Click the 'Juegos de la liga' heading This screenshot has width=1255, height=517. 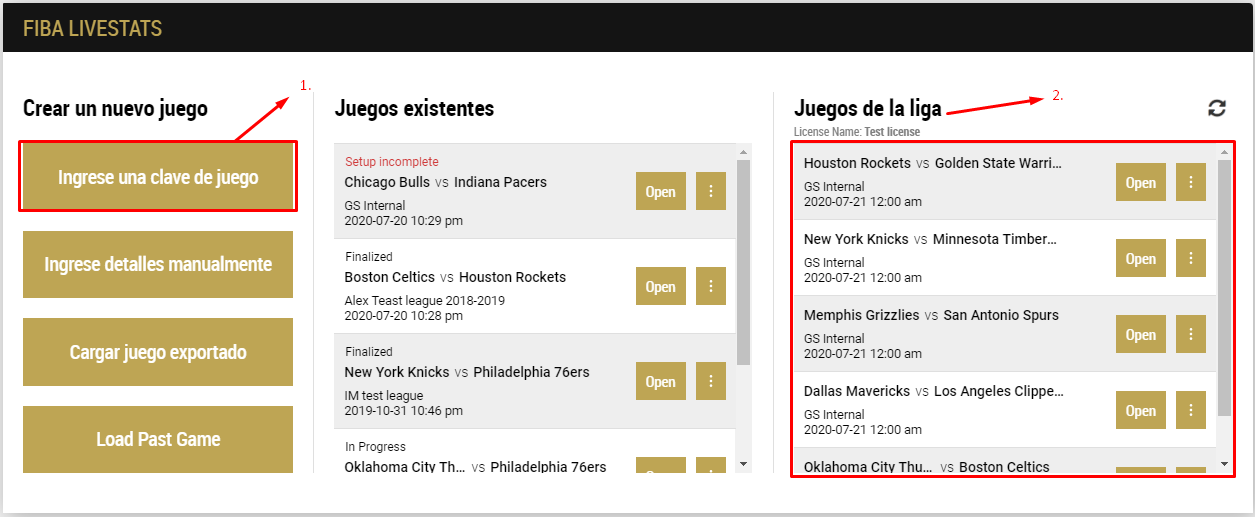[x=868, y=108]
